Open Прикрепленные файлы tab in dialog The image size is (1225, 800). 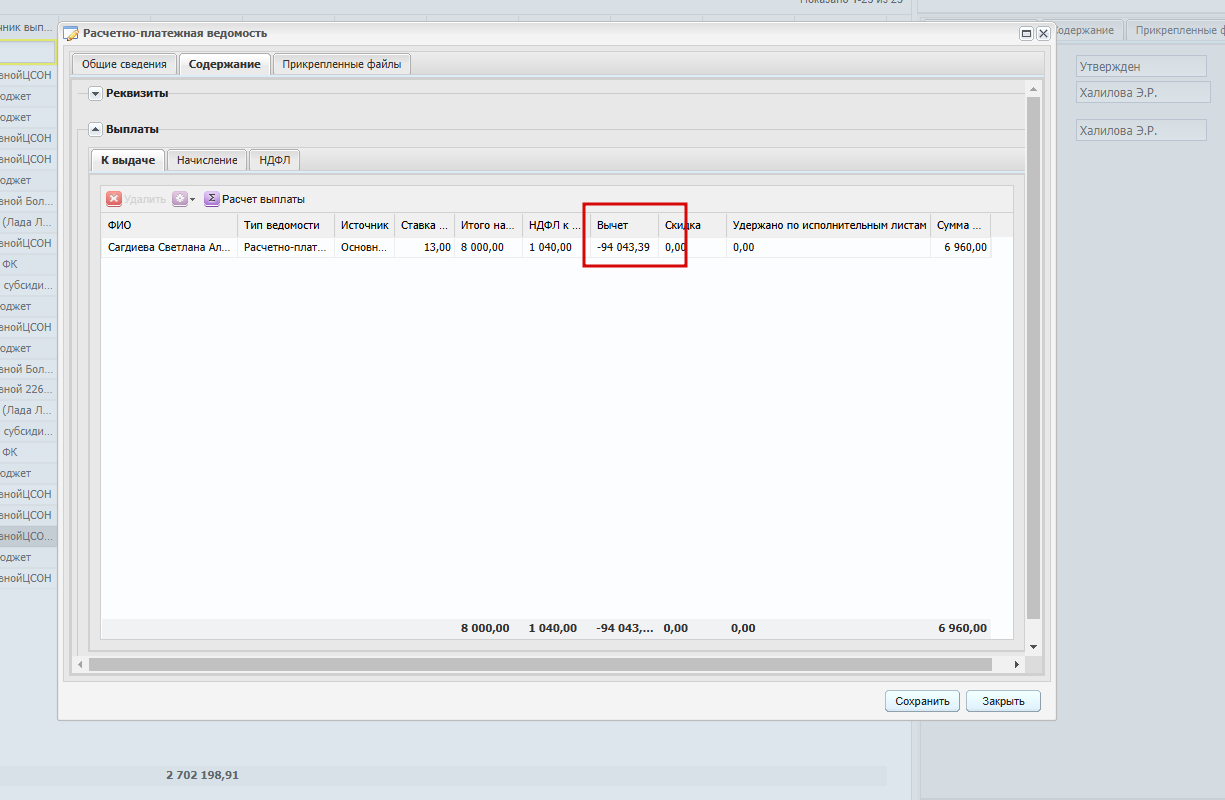(342, 64)
